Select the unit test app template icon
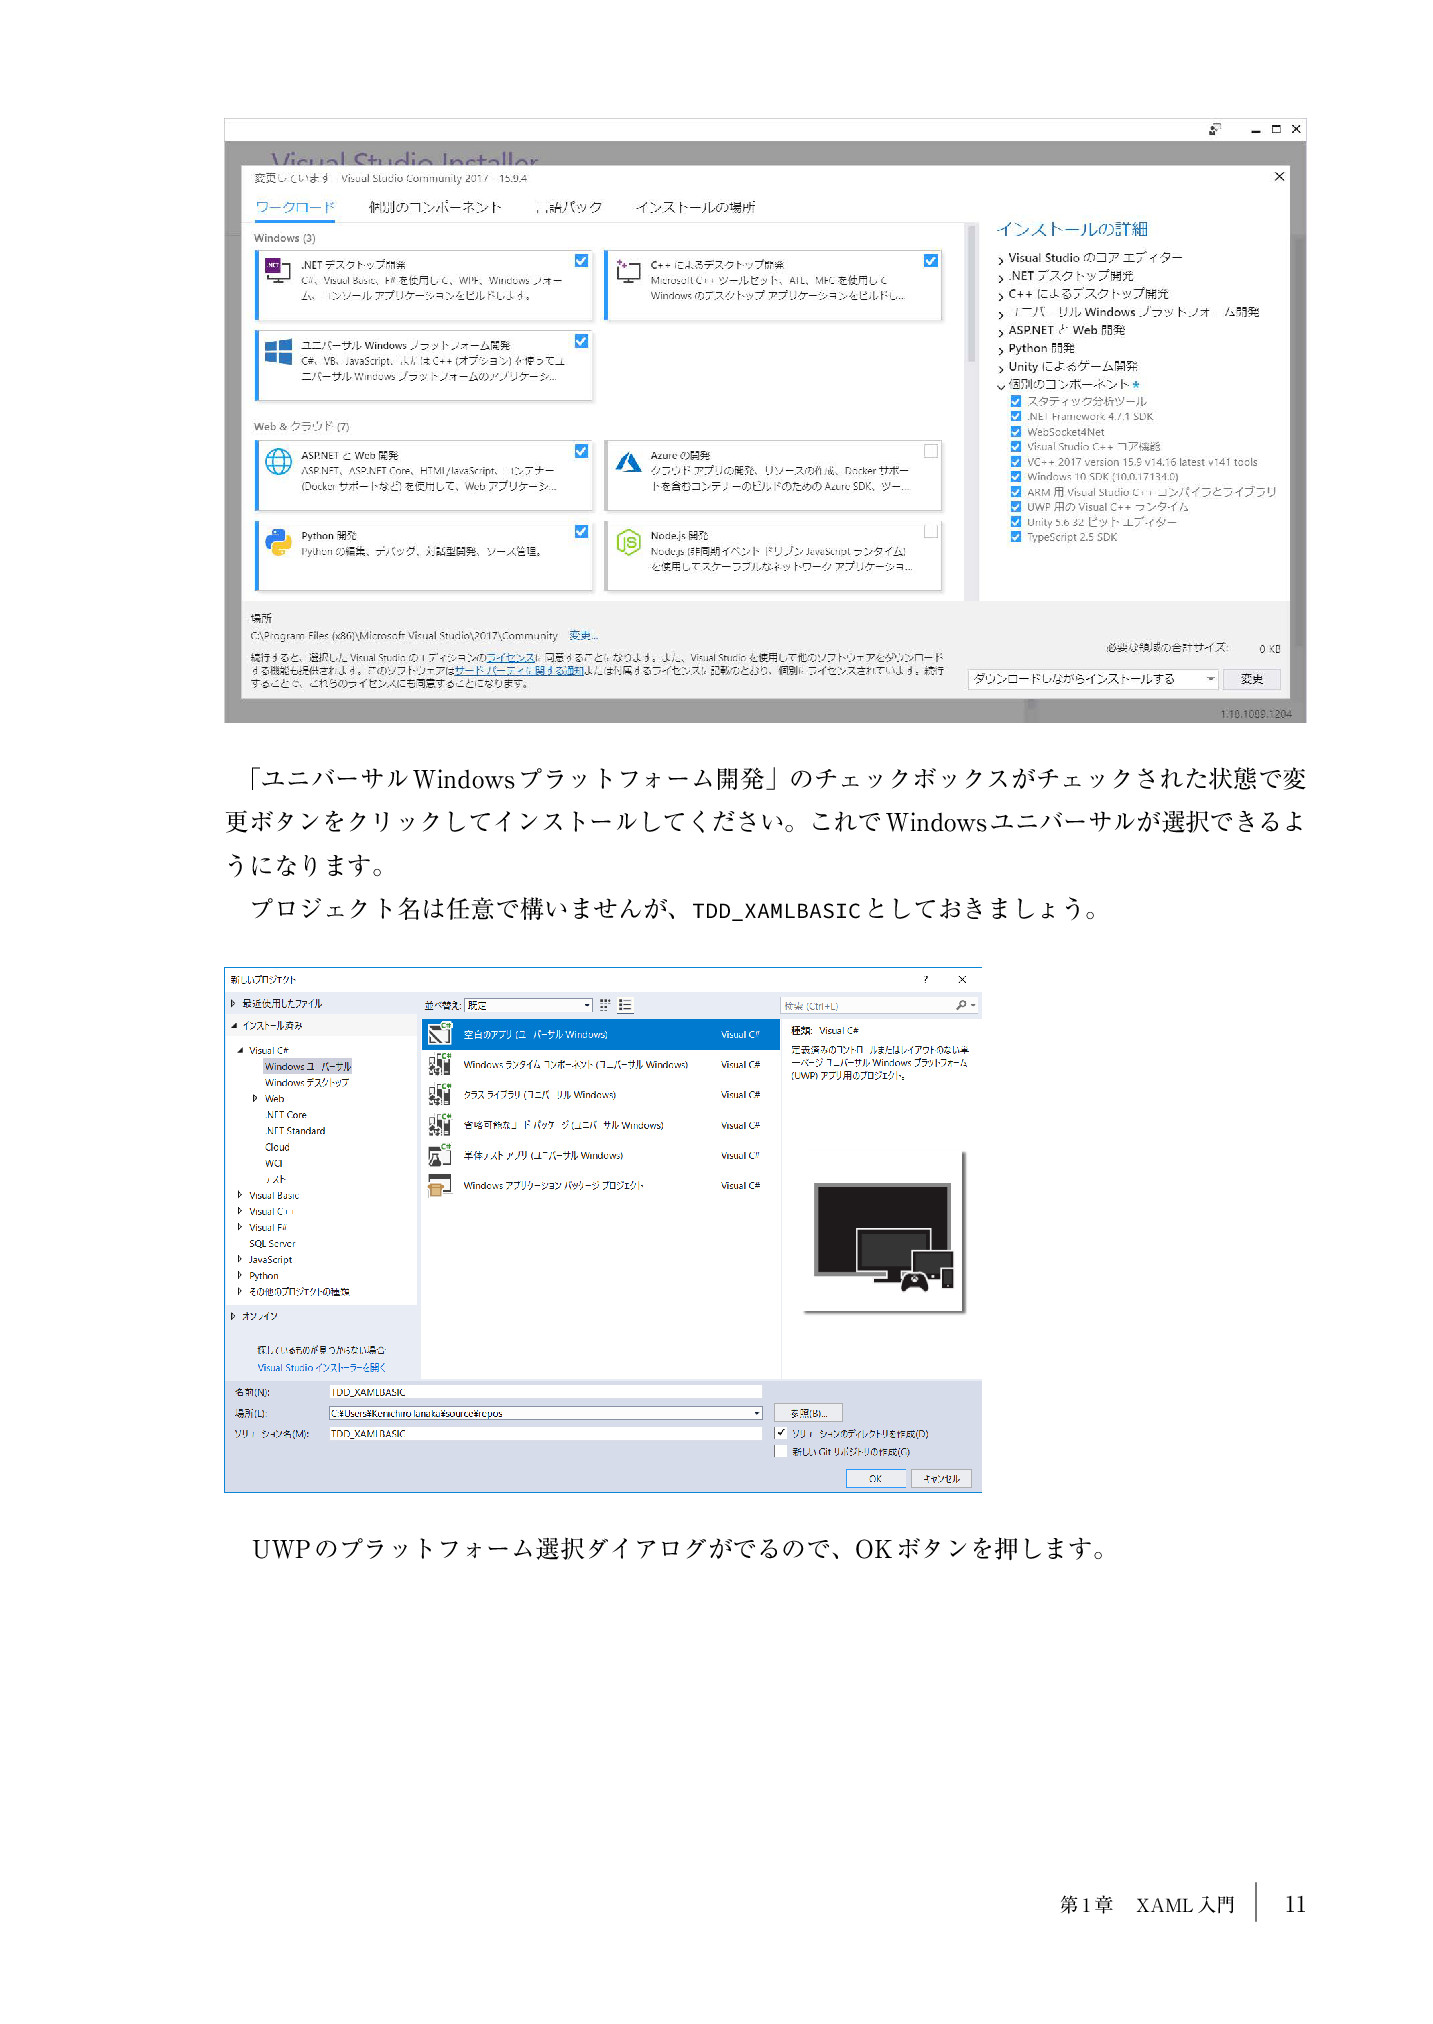The image size is (1433, 2024). click(439, 1155)
